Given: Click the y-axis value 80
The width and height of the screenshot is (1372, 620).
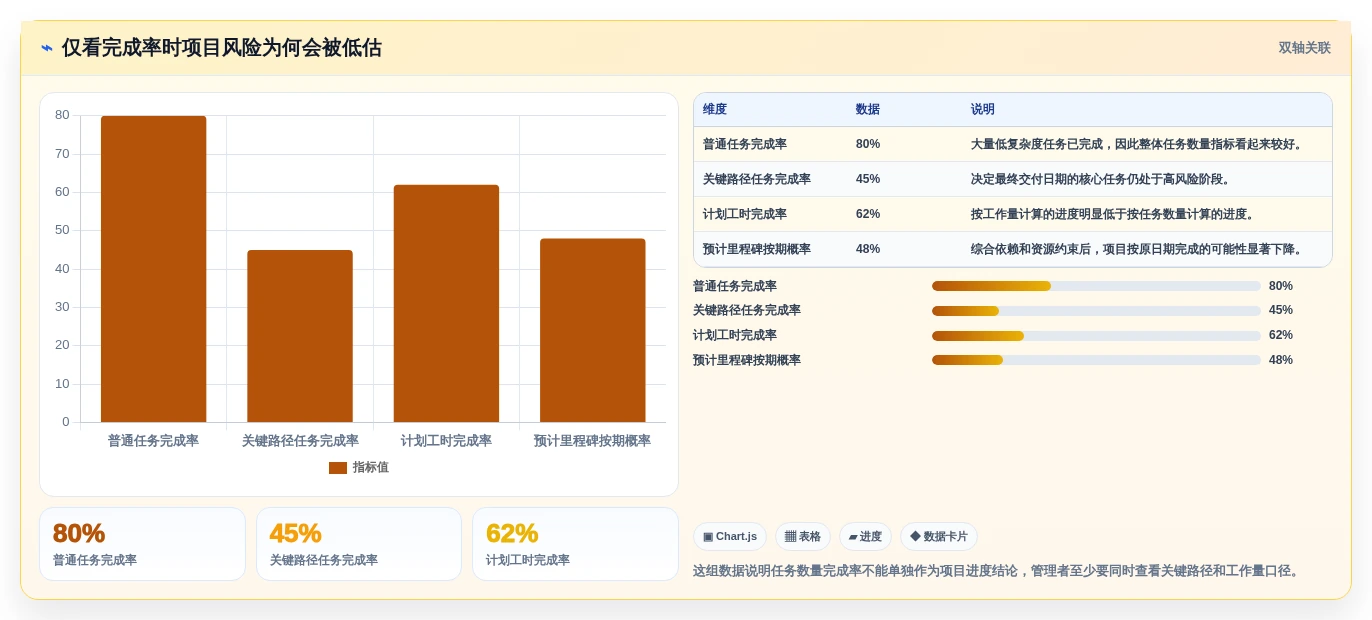Looking at the screenshot, I should 62,115.
